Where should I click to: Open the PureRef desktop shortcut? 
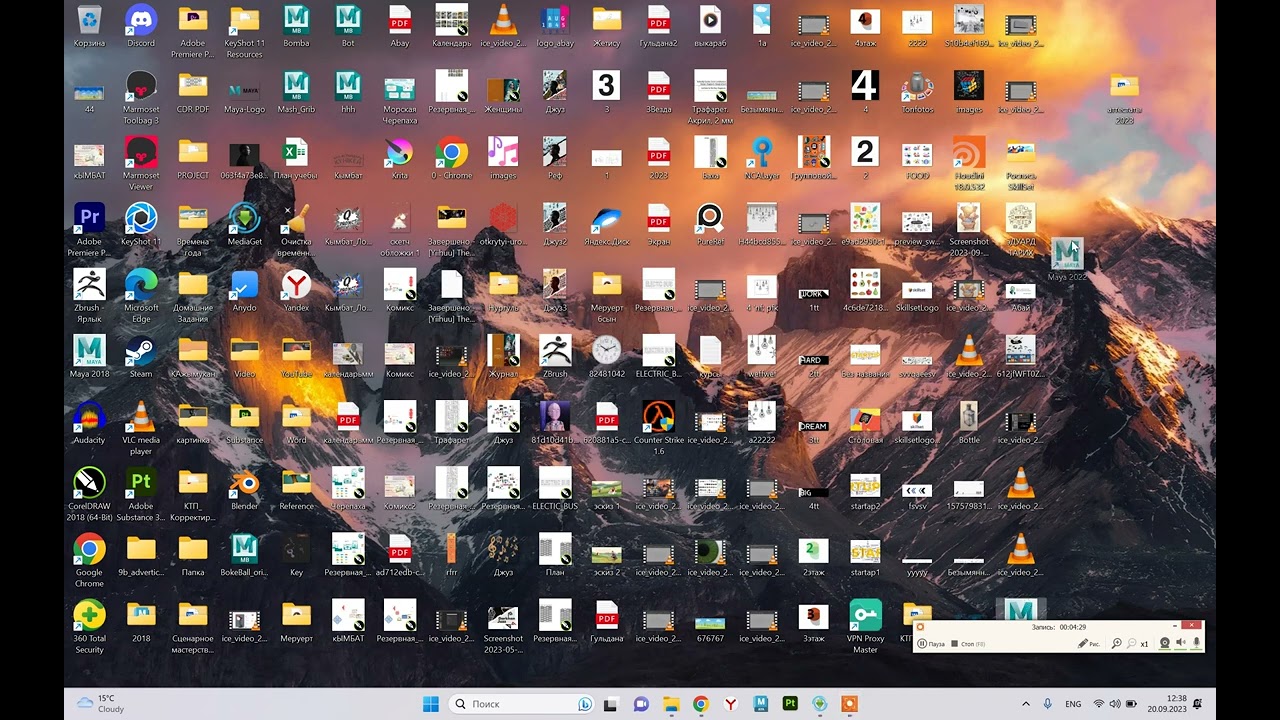pyautogui.click(x=710, y=225)
